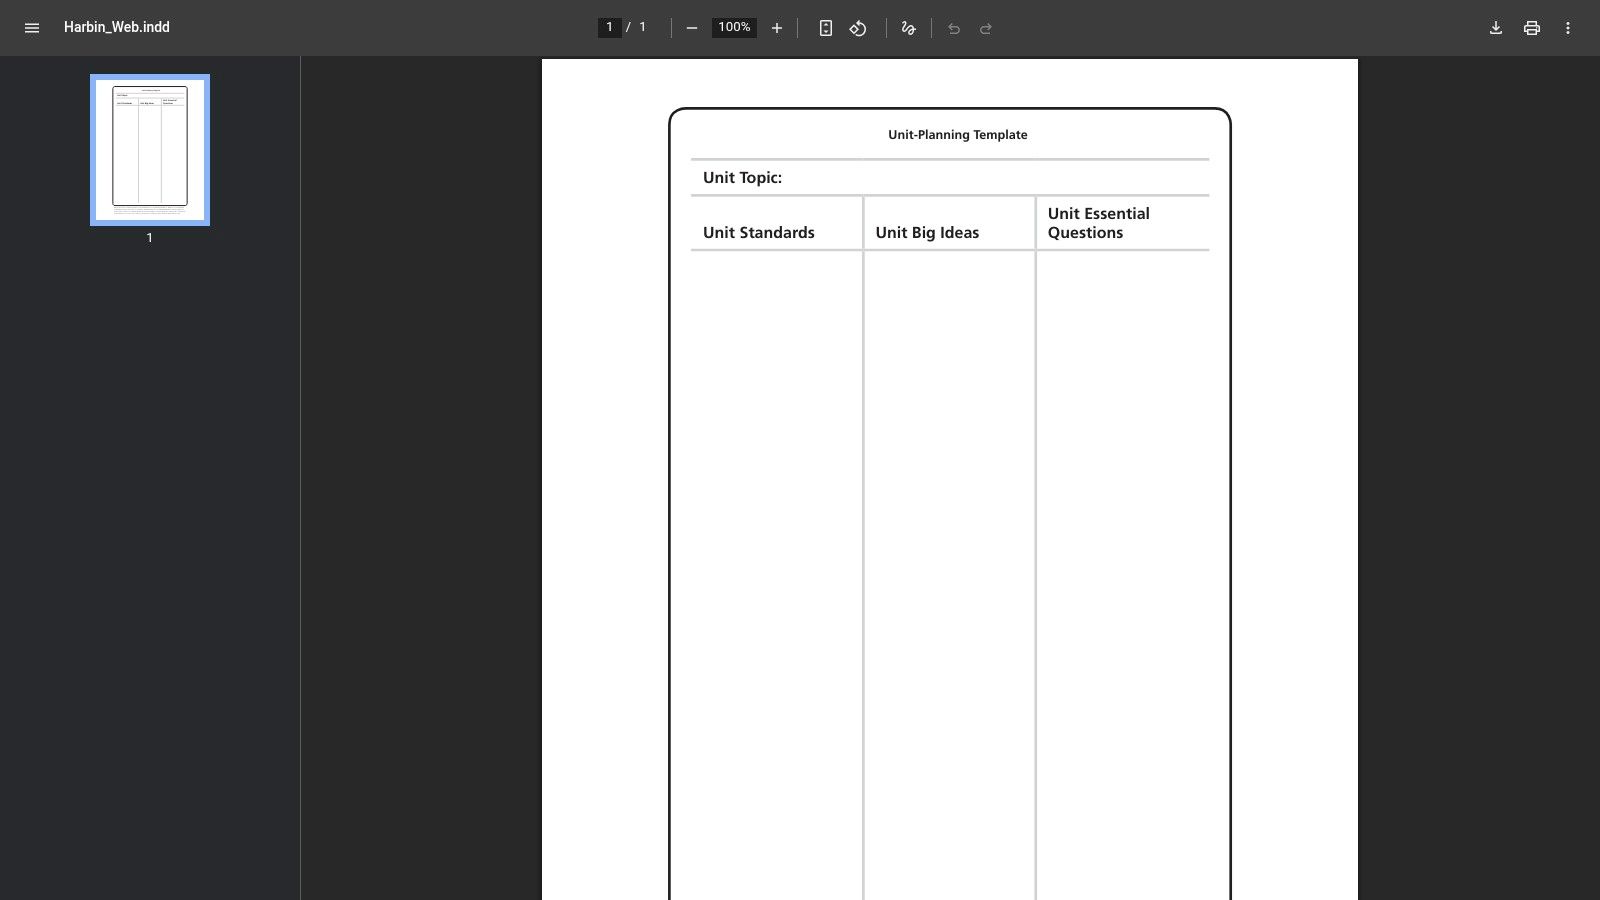Activate fit-to-page view

click(x=825, y=28)
